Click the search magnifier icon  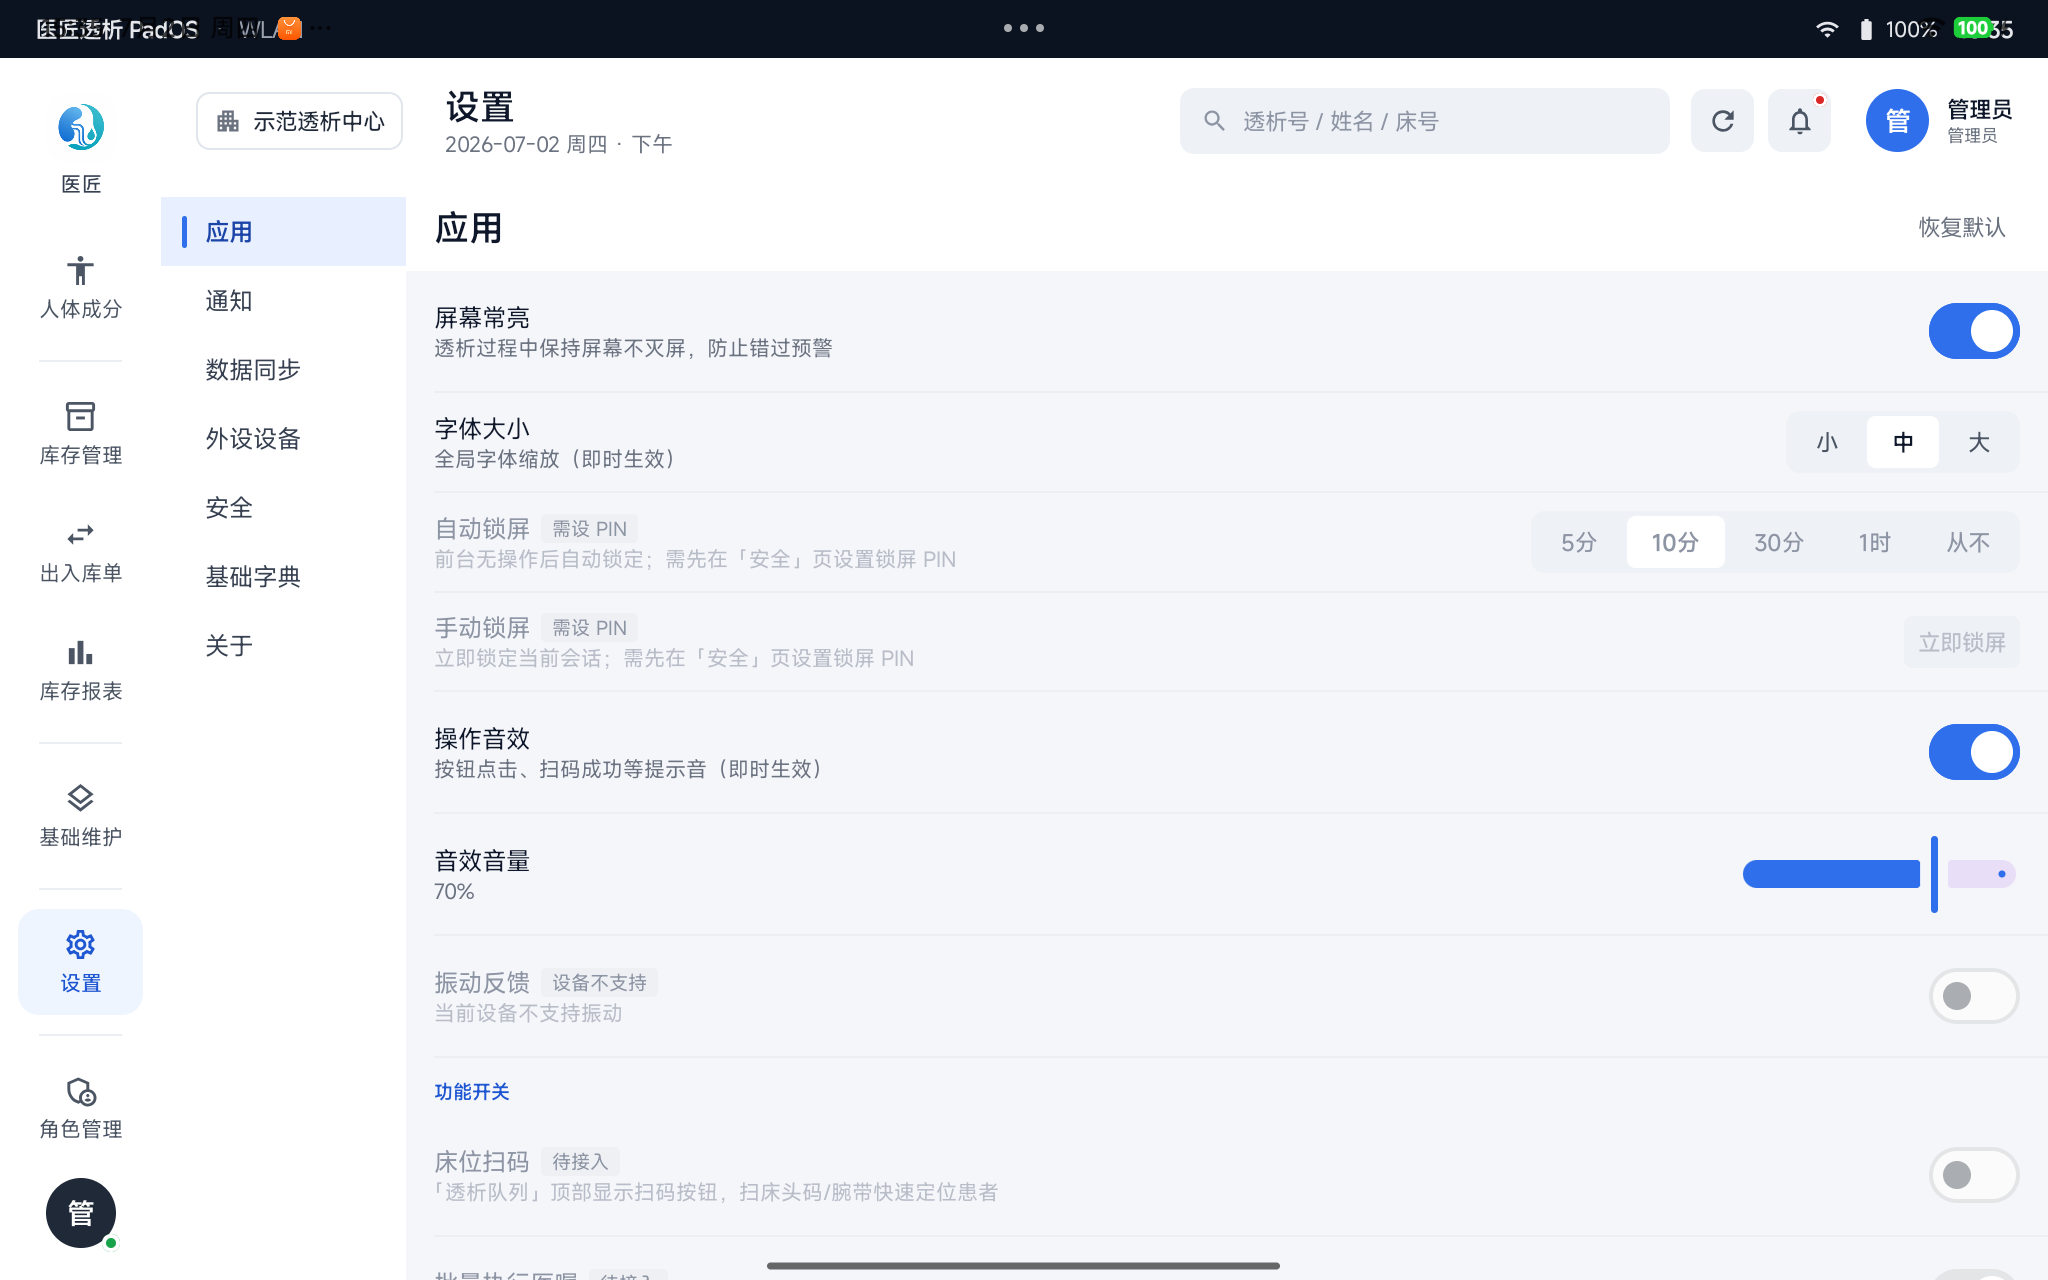(1214, 121)
